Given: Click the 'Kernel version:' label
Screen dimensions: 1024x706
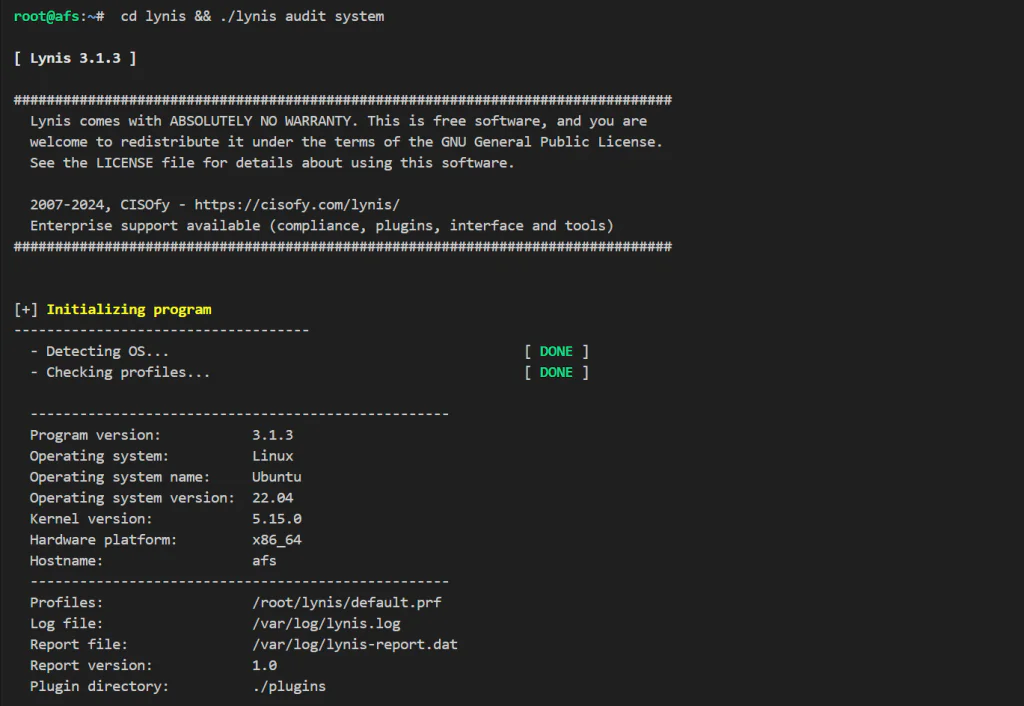Looking at the screenshot, I should (91, 519).
